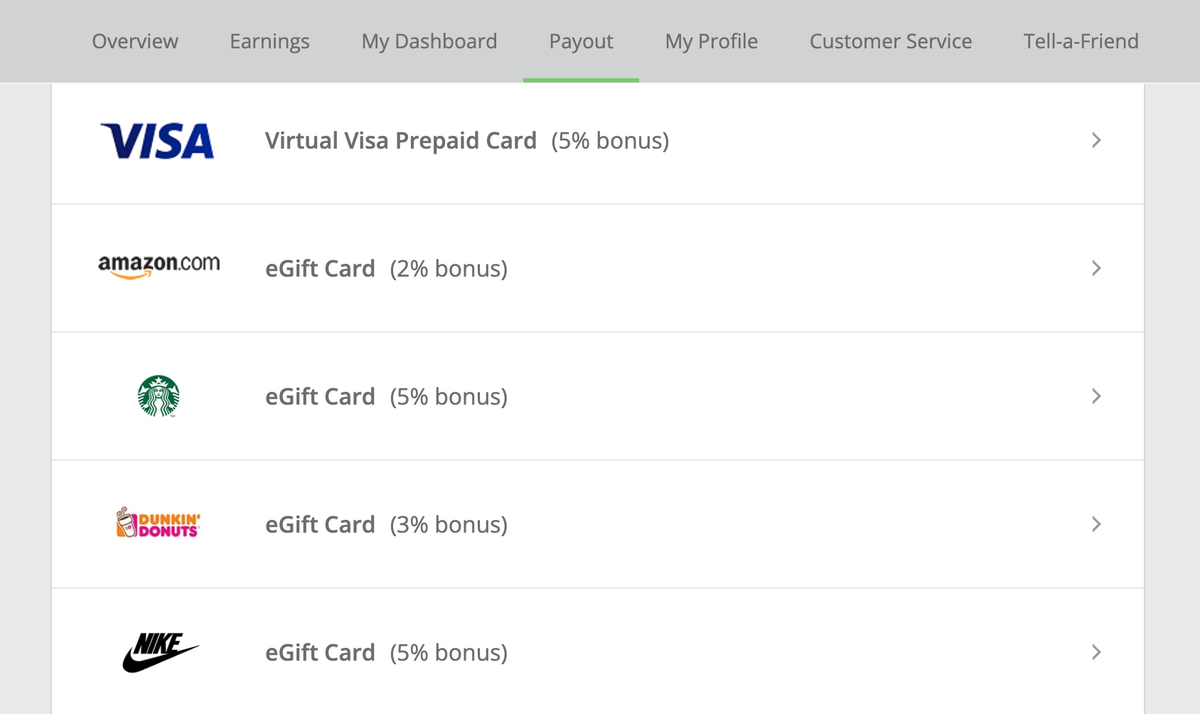Expand the Starbucks eGift Card row chevron
1200x714 pixels.
(x=1096, y=396)
